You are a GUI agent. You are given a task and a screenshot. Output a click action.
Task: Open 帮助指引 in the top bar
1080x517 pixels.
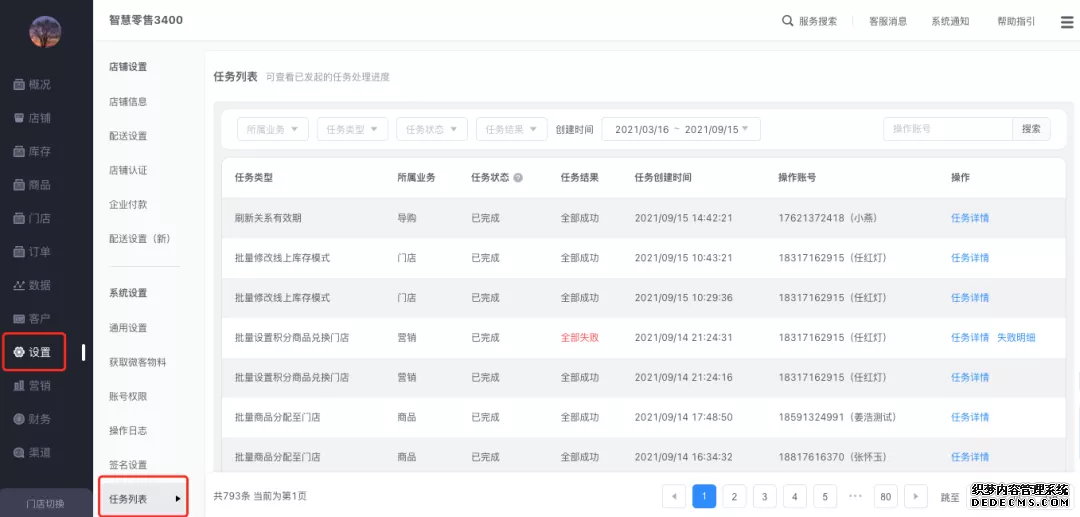(x=1016, y=21)
